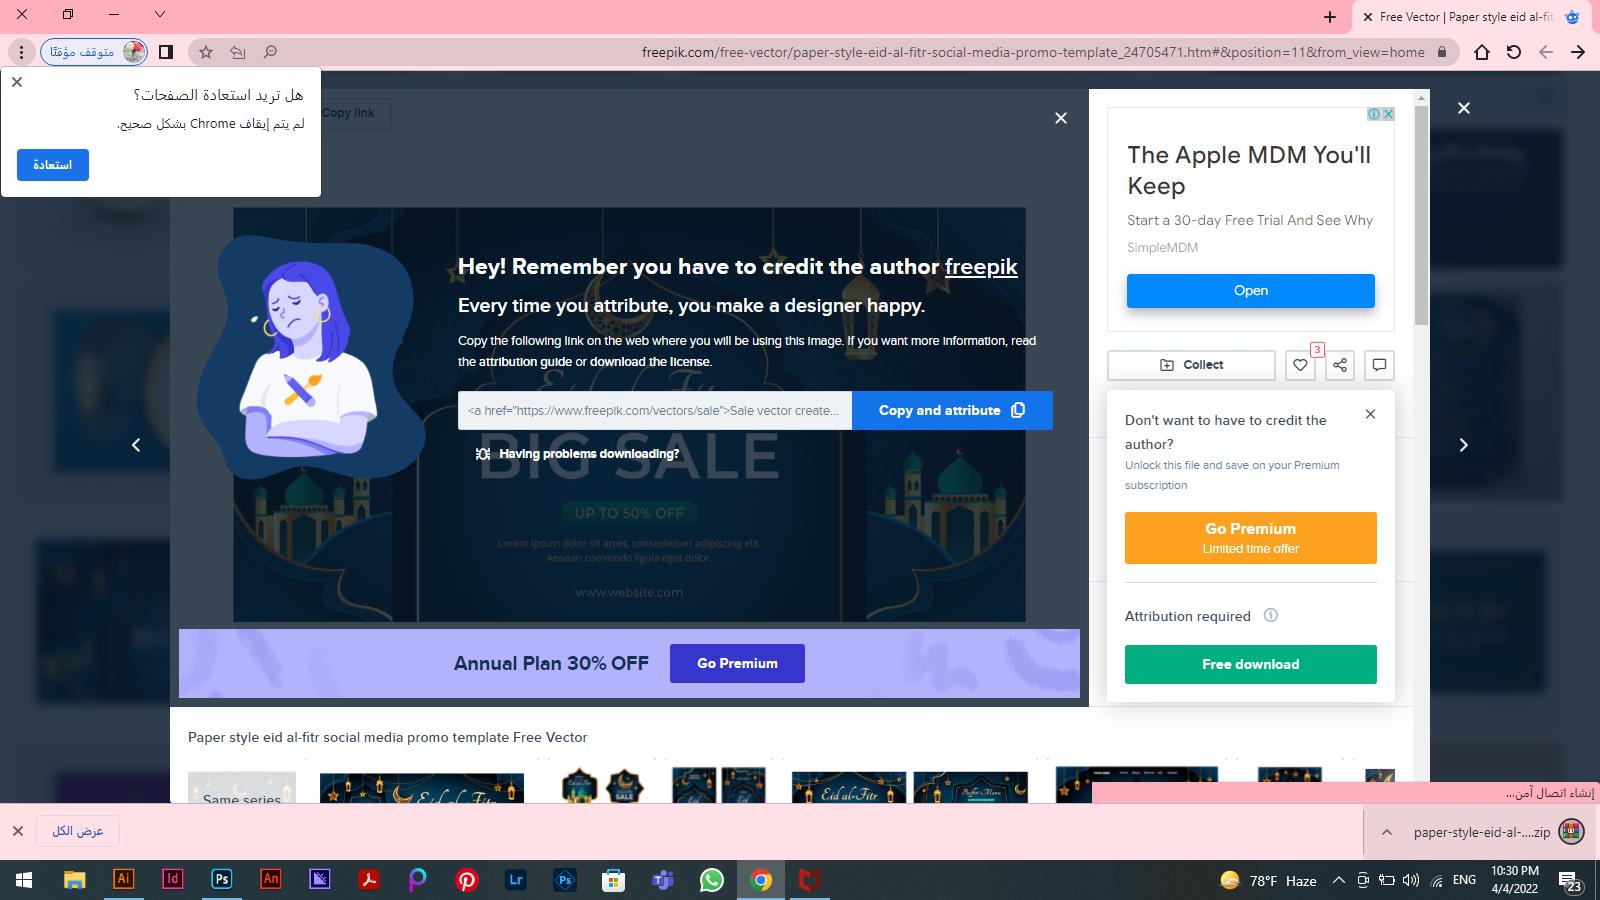Open the share icon menu
Screen dimensions: 1600x900
click(x=1340, y=365)
